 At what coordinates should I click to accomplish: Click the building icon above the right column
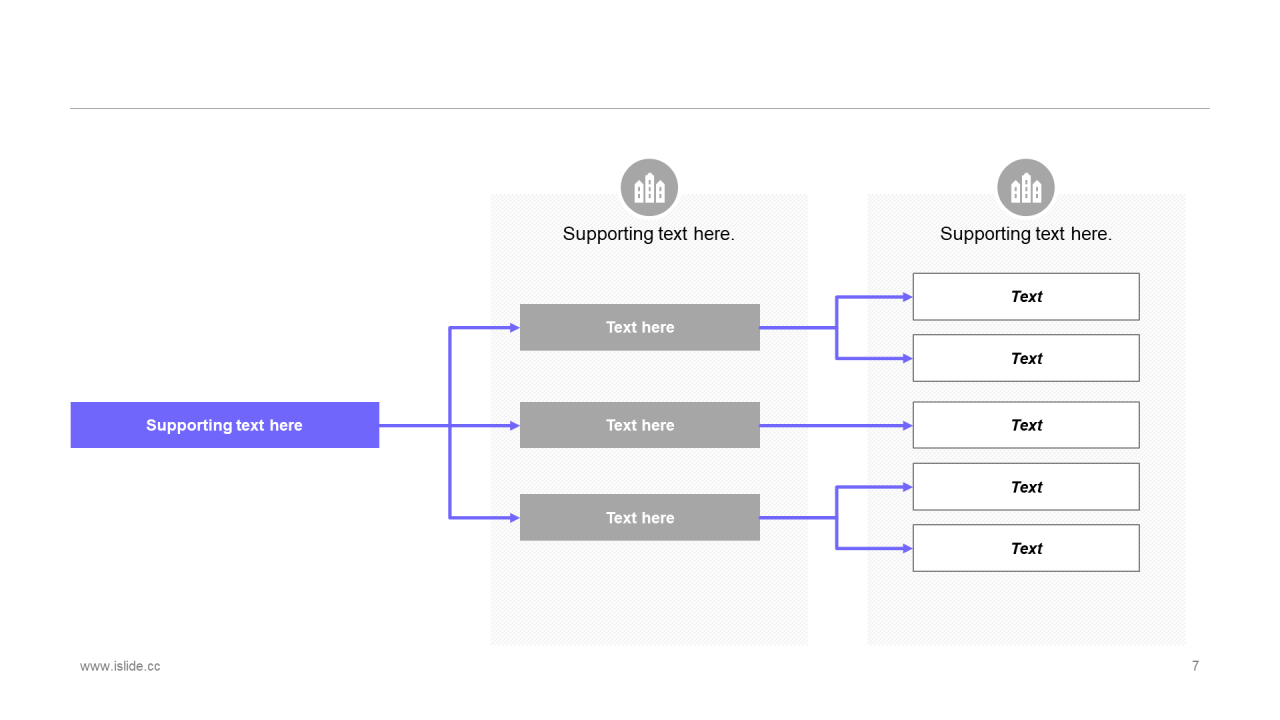coord(1026,188)
